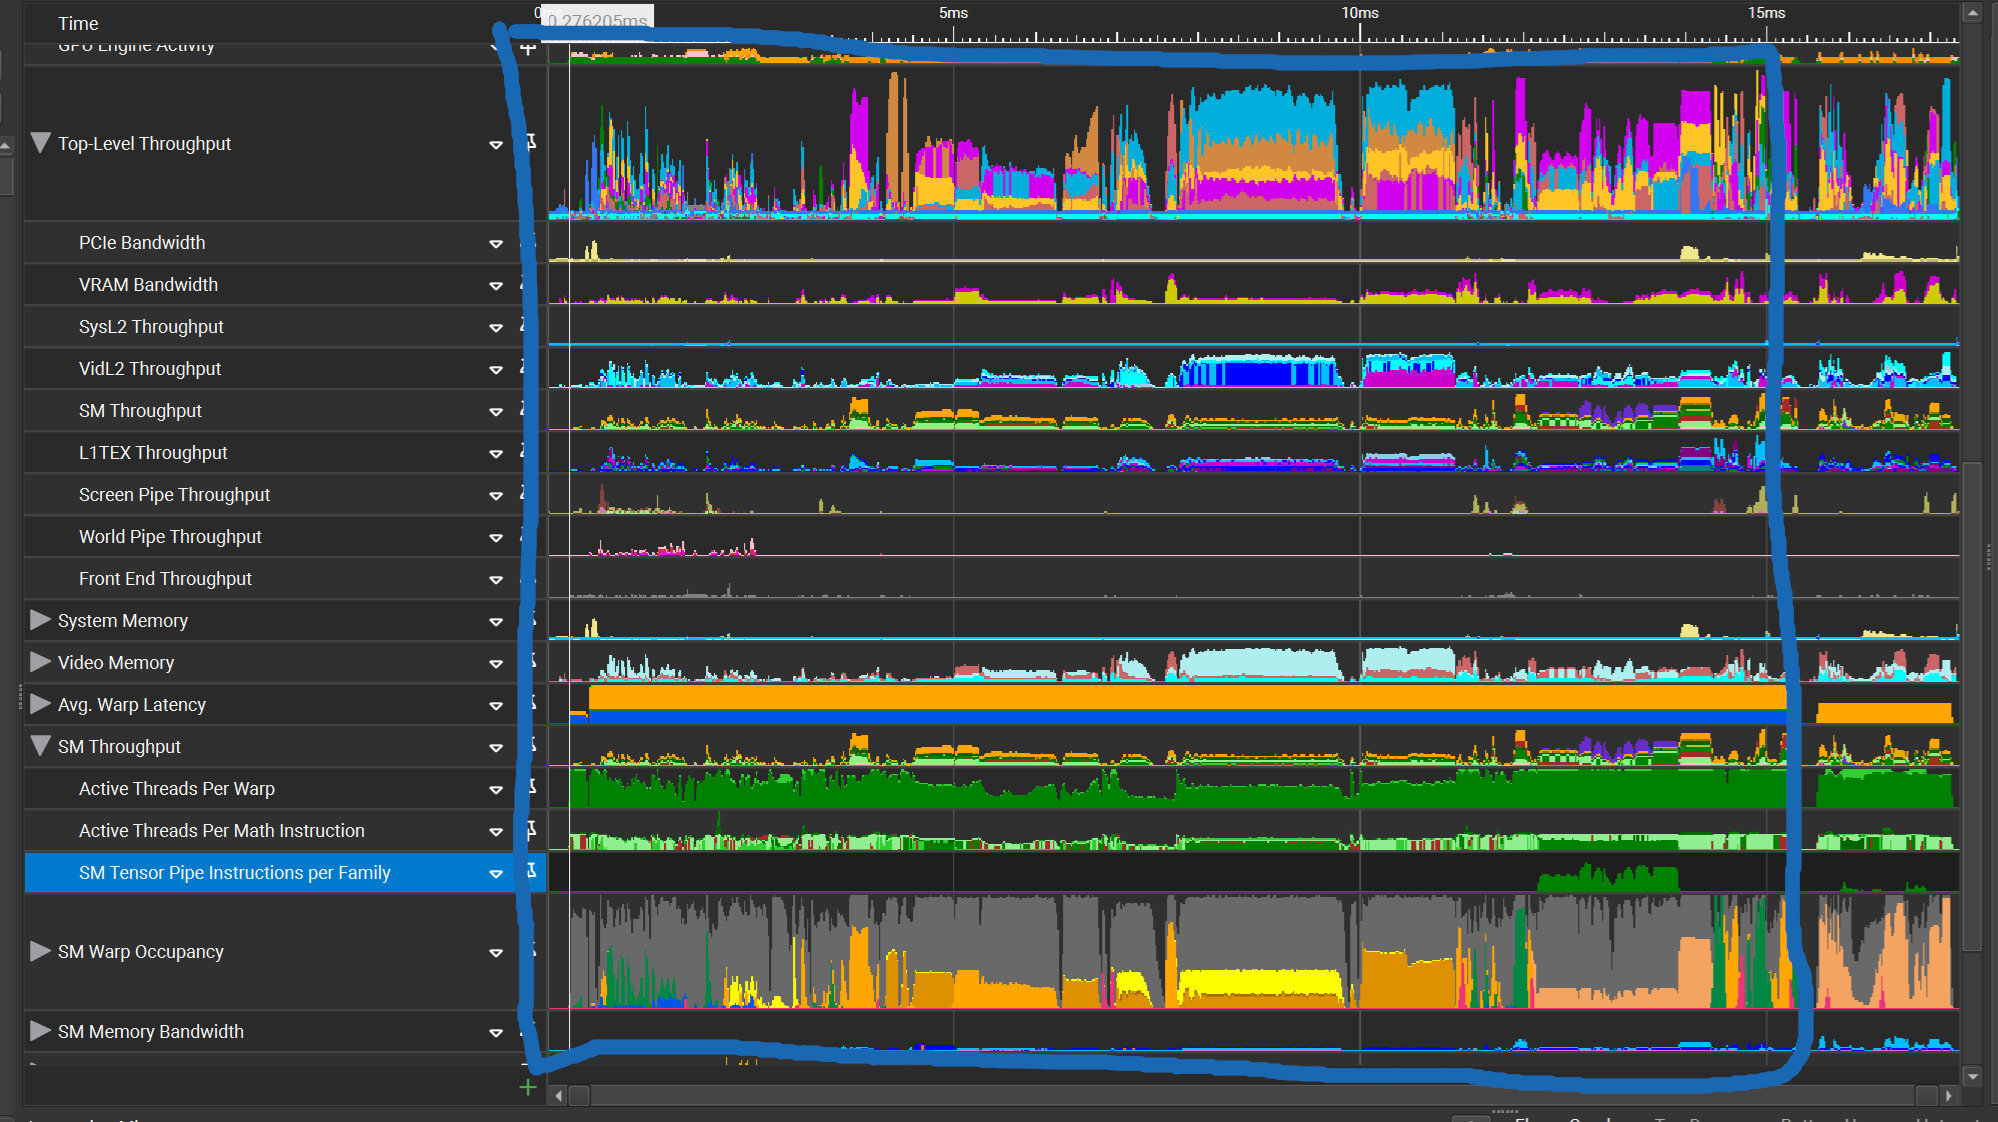Screen dimensions: 1998x1122
Task: Open the options dropdown for VRAM Bandwidth
Action: (x=496, y=284)
